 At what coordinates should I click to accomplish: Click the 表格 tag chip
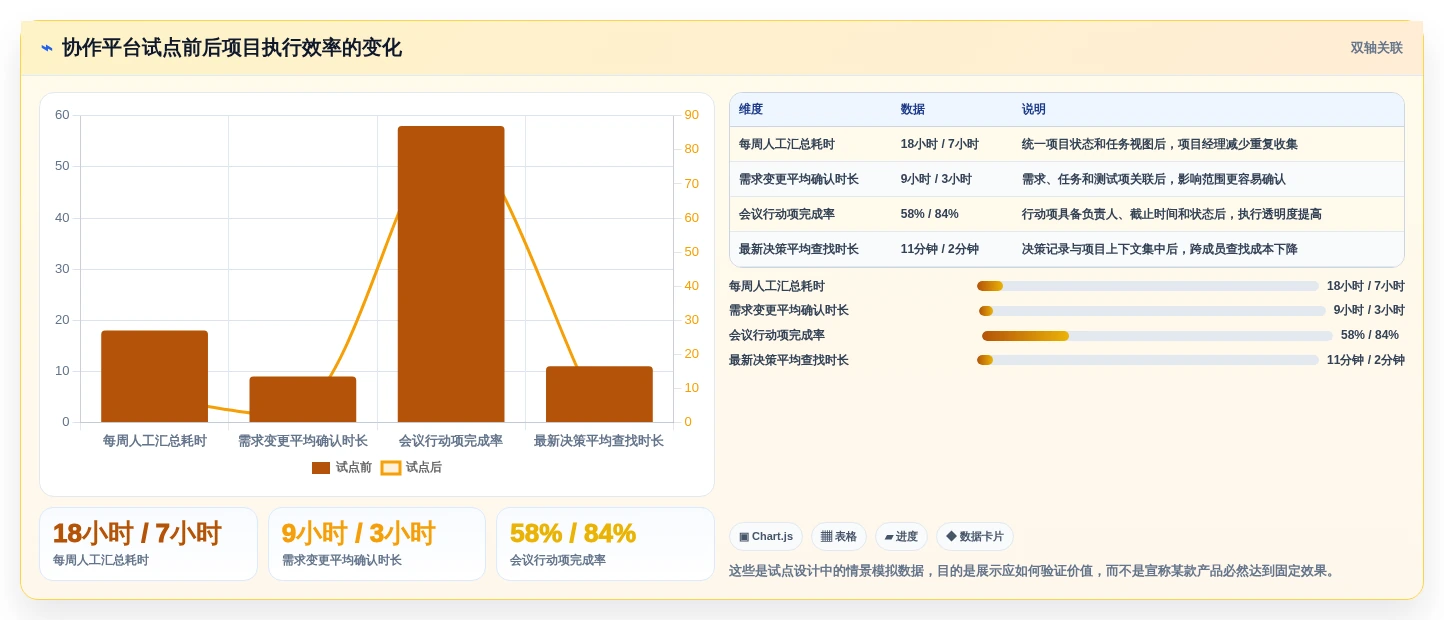pyautogui.click(x=839, y=537)
